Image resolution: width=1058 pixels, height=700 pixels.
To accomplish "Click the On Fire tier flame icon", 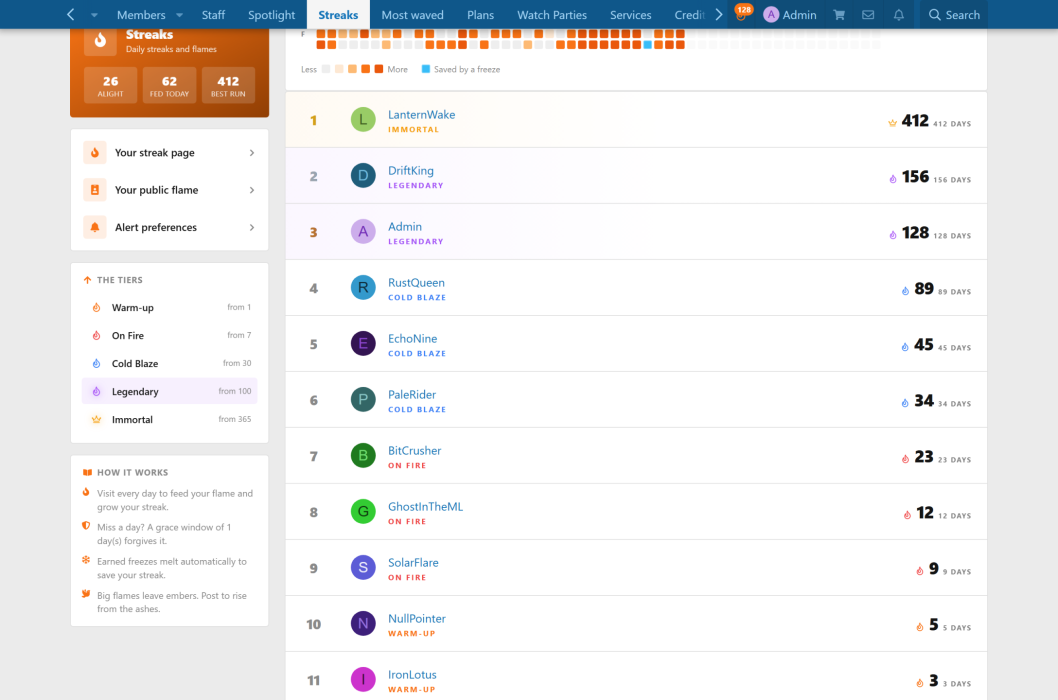I will (96, 335).
